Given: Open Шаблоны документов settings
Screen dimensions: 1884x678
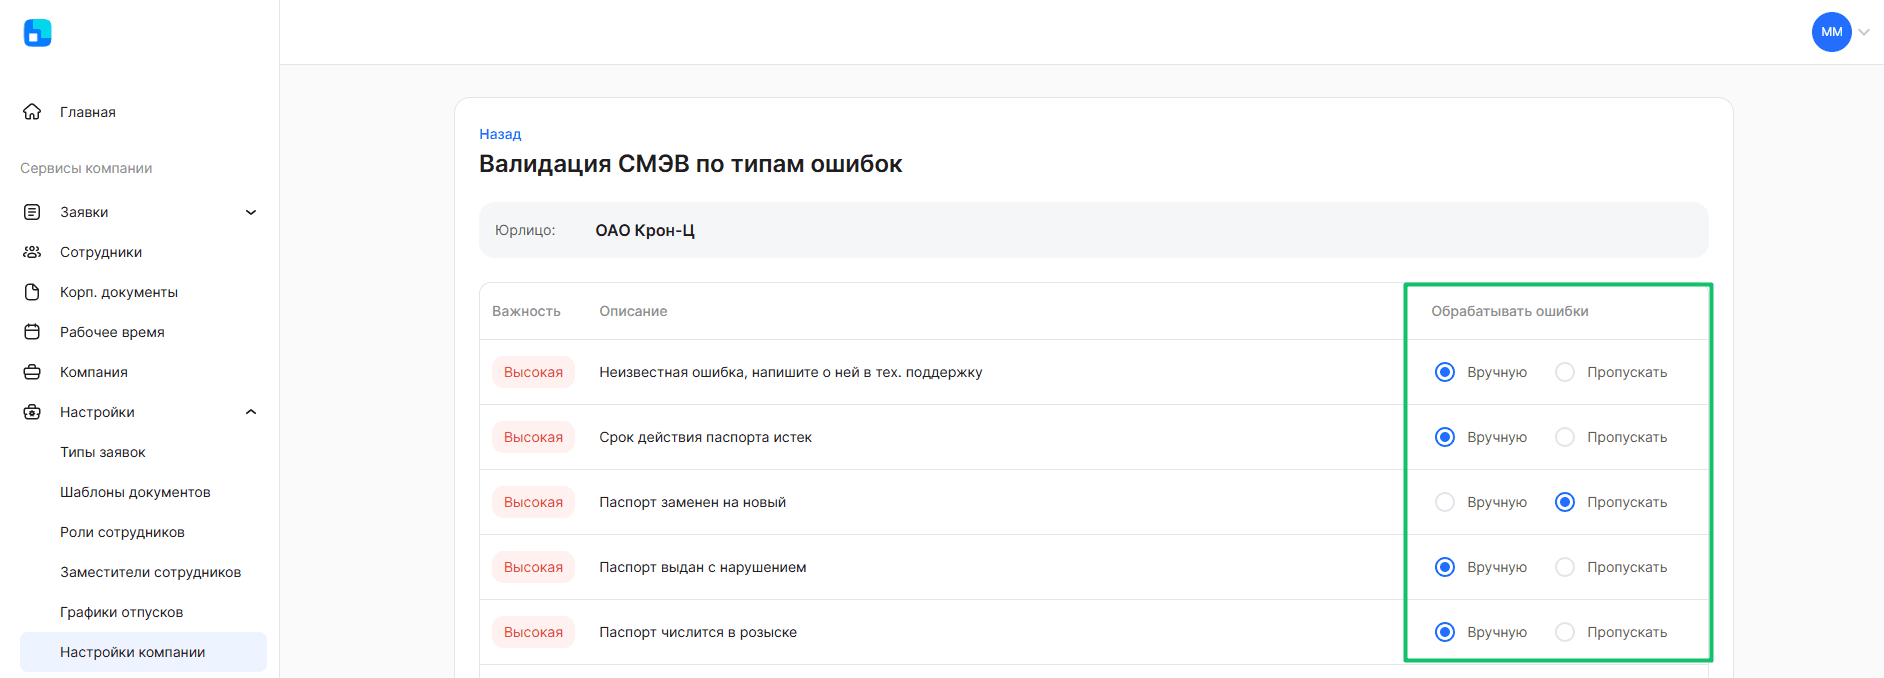Looking at the screenshot, I should (135, 492).
